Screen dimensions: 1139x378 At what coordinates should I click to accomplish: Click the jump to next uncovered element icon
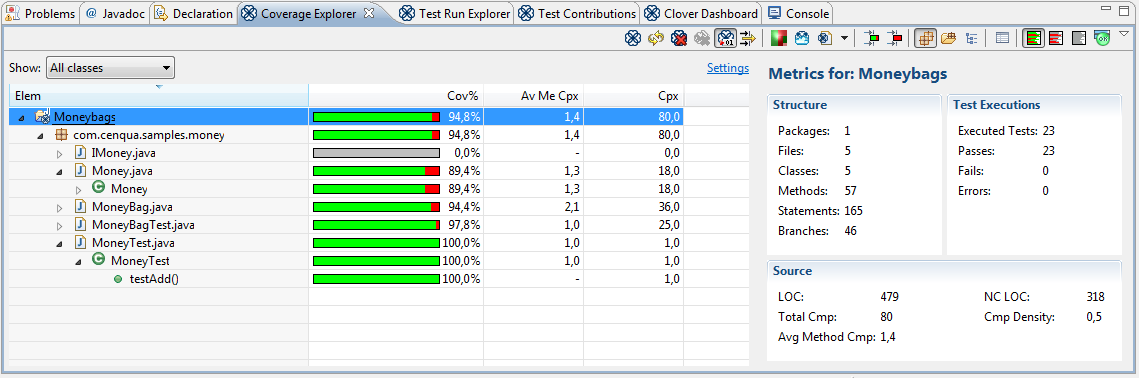tap(896, 39)
